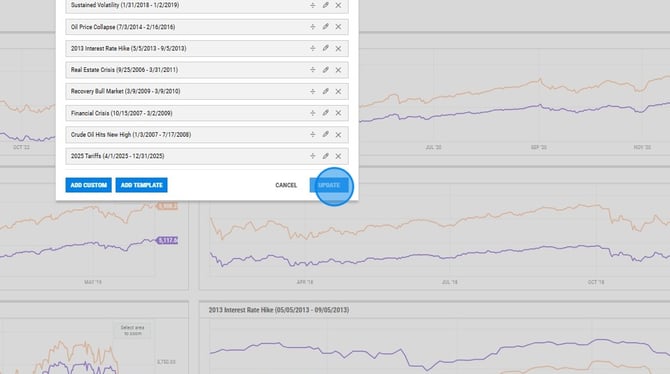Click the Update button

329,185
